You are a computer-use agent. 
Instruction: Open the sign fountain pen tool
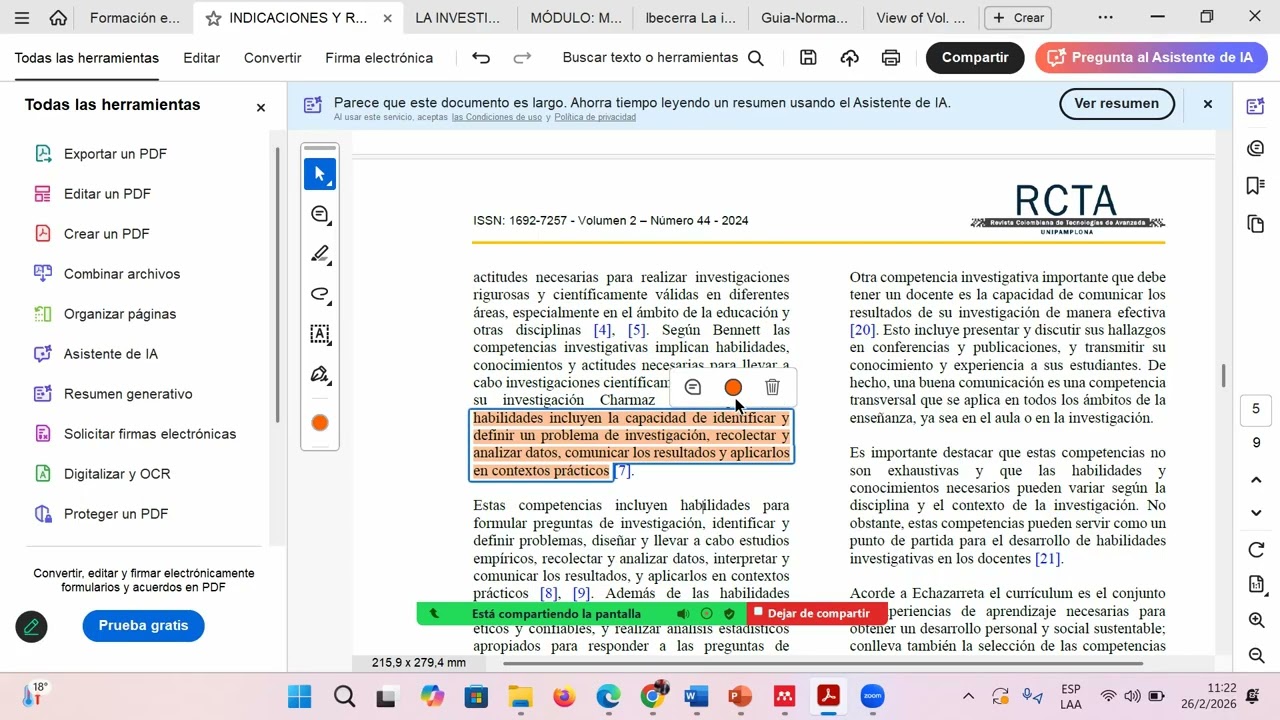coord(320,375)
